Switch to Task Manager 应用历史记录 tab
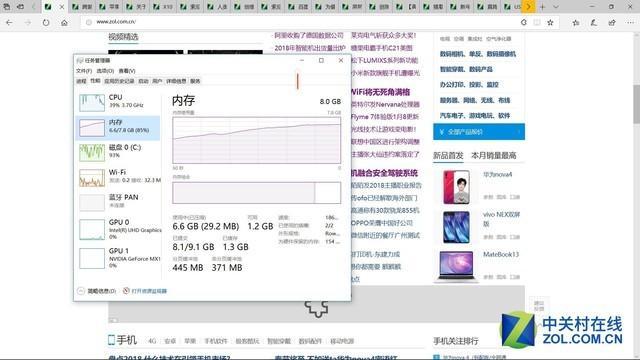This screenshot has height=360, width=640. click(119, 81)
